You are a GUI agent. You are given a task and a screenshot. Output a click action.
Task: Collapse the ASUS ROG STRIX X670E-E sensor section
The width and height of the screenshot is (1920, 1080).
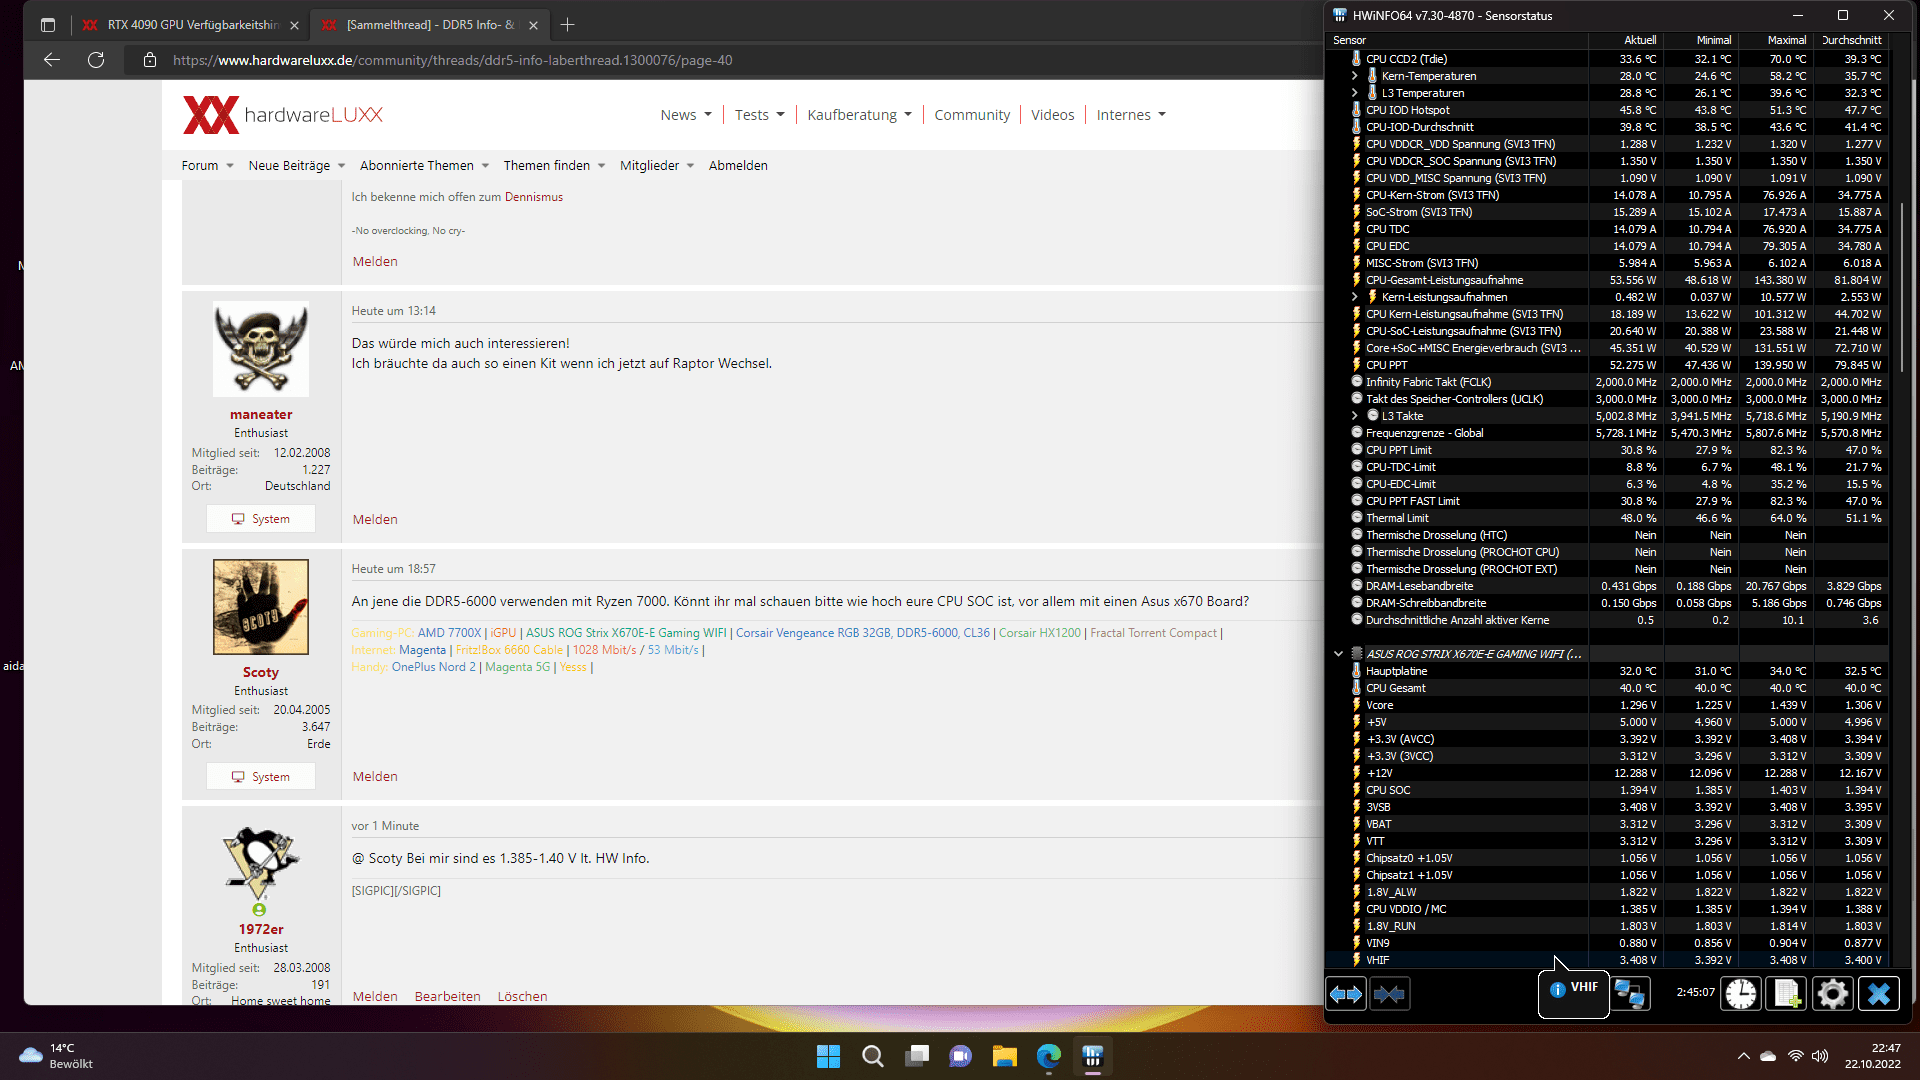1338,654
